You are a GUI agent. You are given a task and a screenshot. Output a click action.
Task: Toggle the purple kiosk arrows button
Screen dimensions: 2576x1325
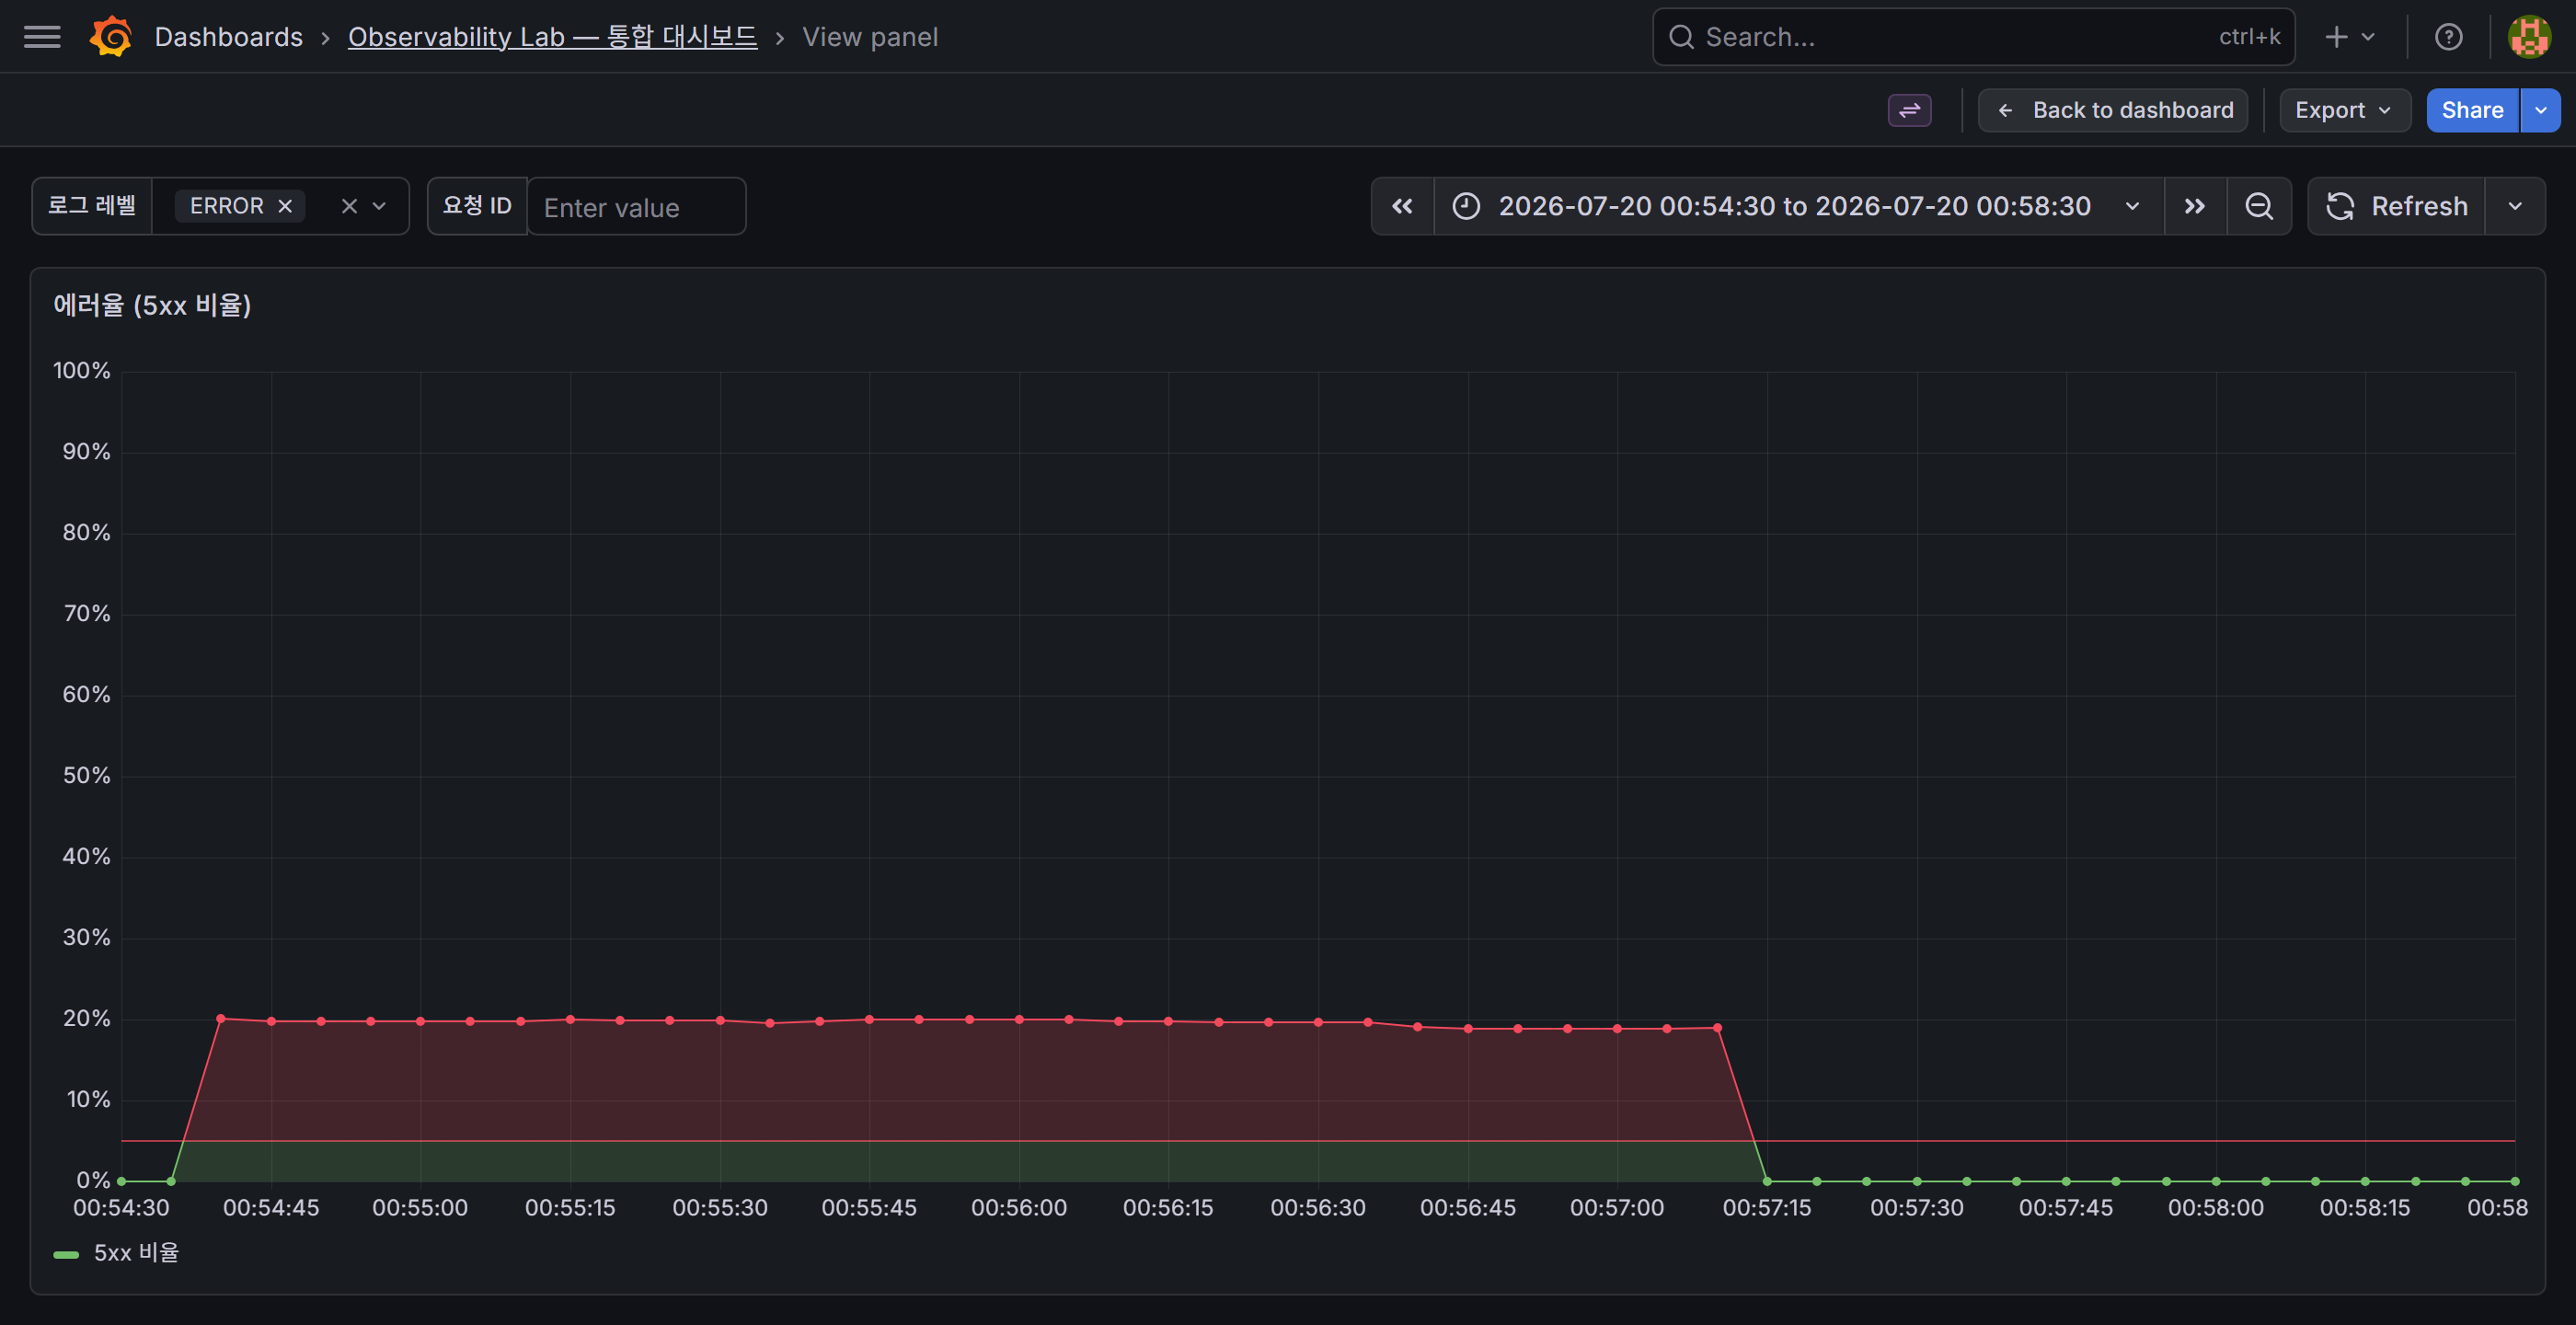(1909, 110)
